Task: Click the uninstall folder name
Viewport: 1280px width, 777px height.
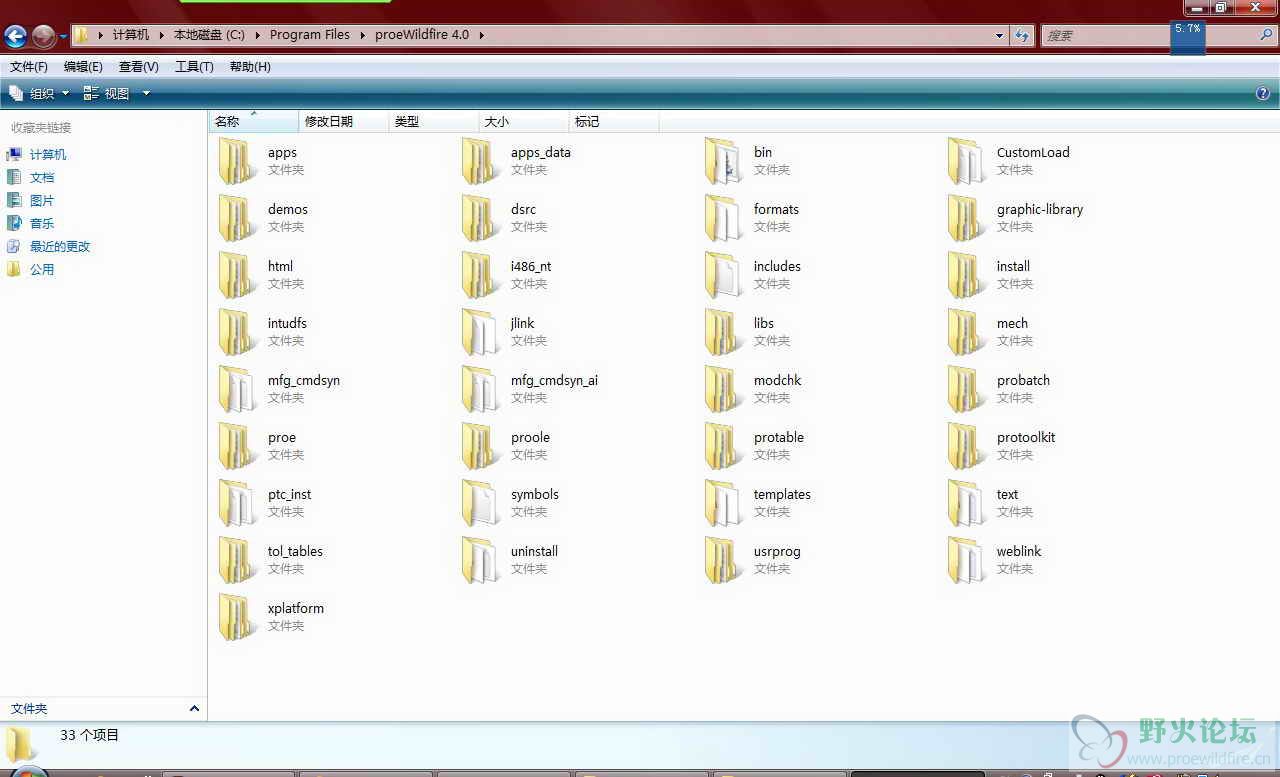Action: (x=534, y=552)
